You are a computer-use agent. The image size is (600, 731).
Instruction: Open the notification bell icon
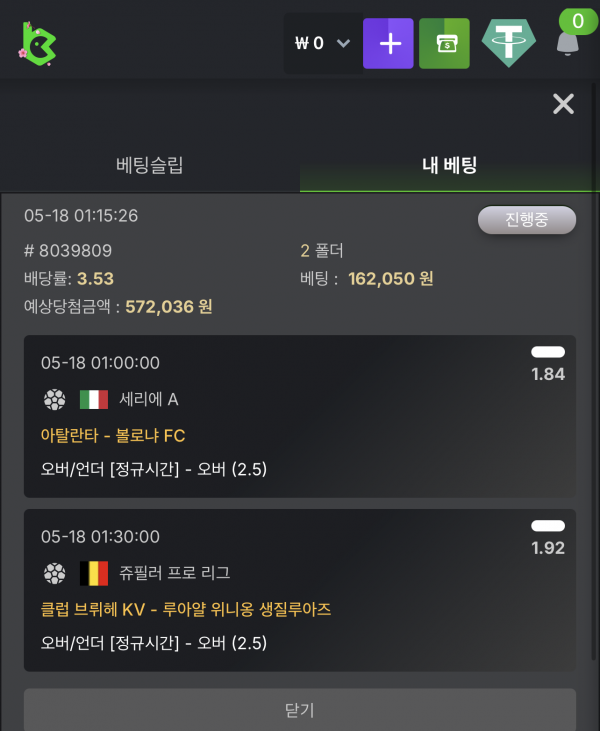[568, 44]
